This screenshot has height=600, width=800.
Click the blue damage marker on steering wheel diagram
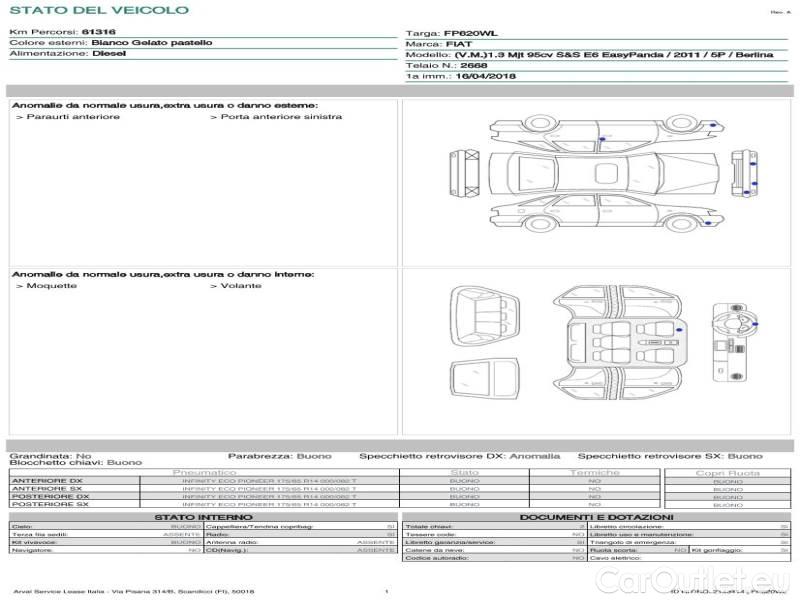pyautogui.click(x=757, y=324)
